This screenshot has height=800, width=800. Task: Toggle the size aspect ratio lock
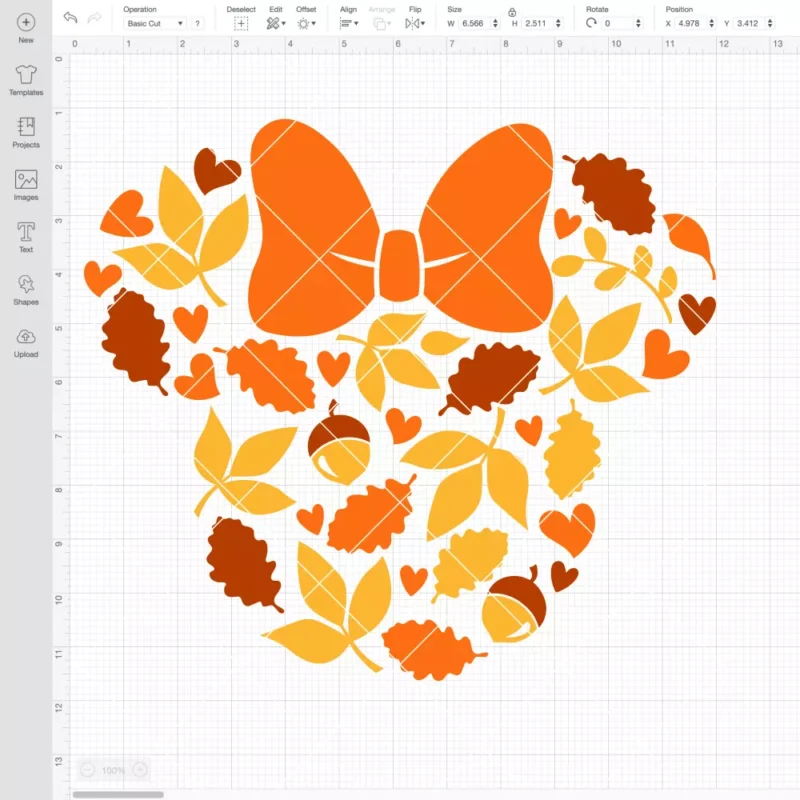[x=512, y=12]
